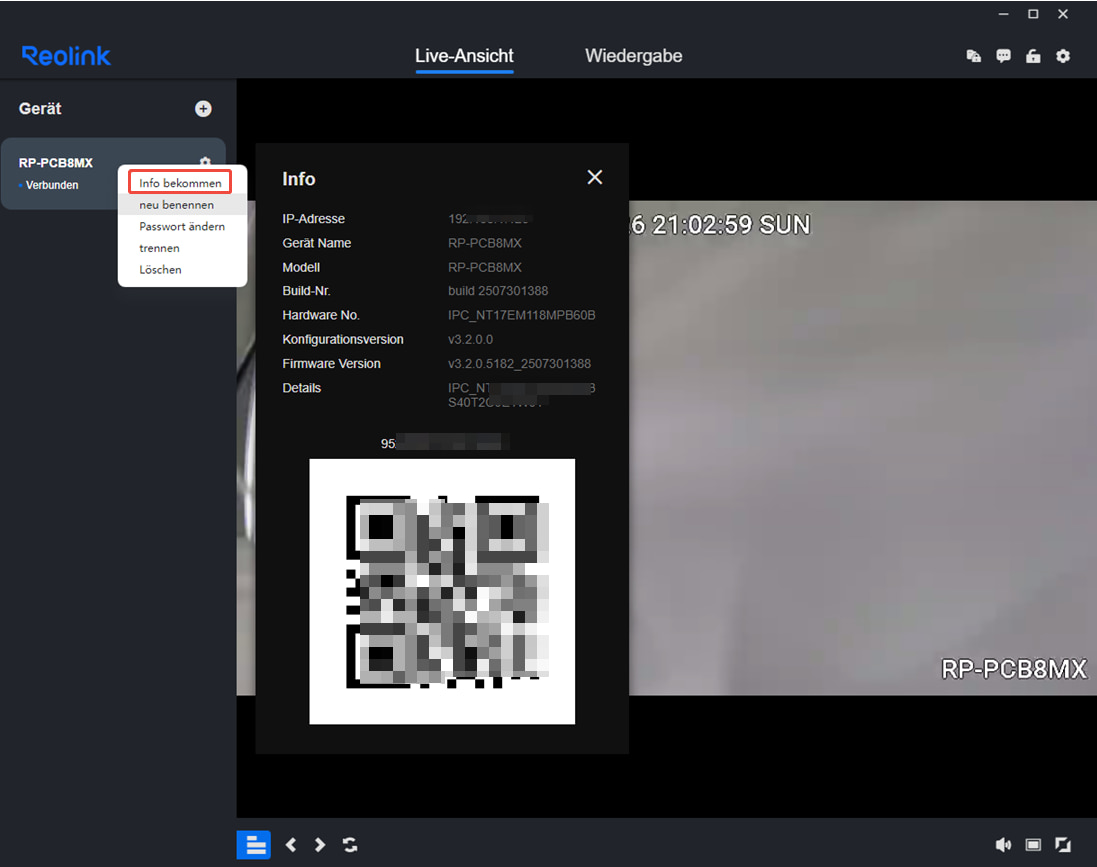Click the device QR code image
The image size is (1097, 867).
[442, 591]
